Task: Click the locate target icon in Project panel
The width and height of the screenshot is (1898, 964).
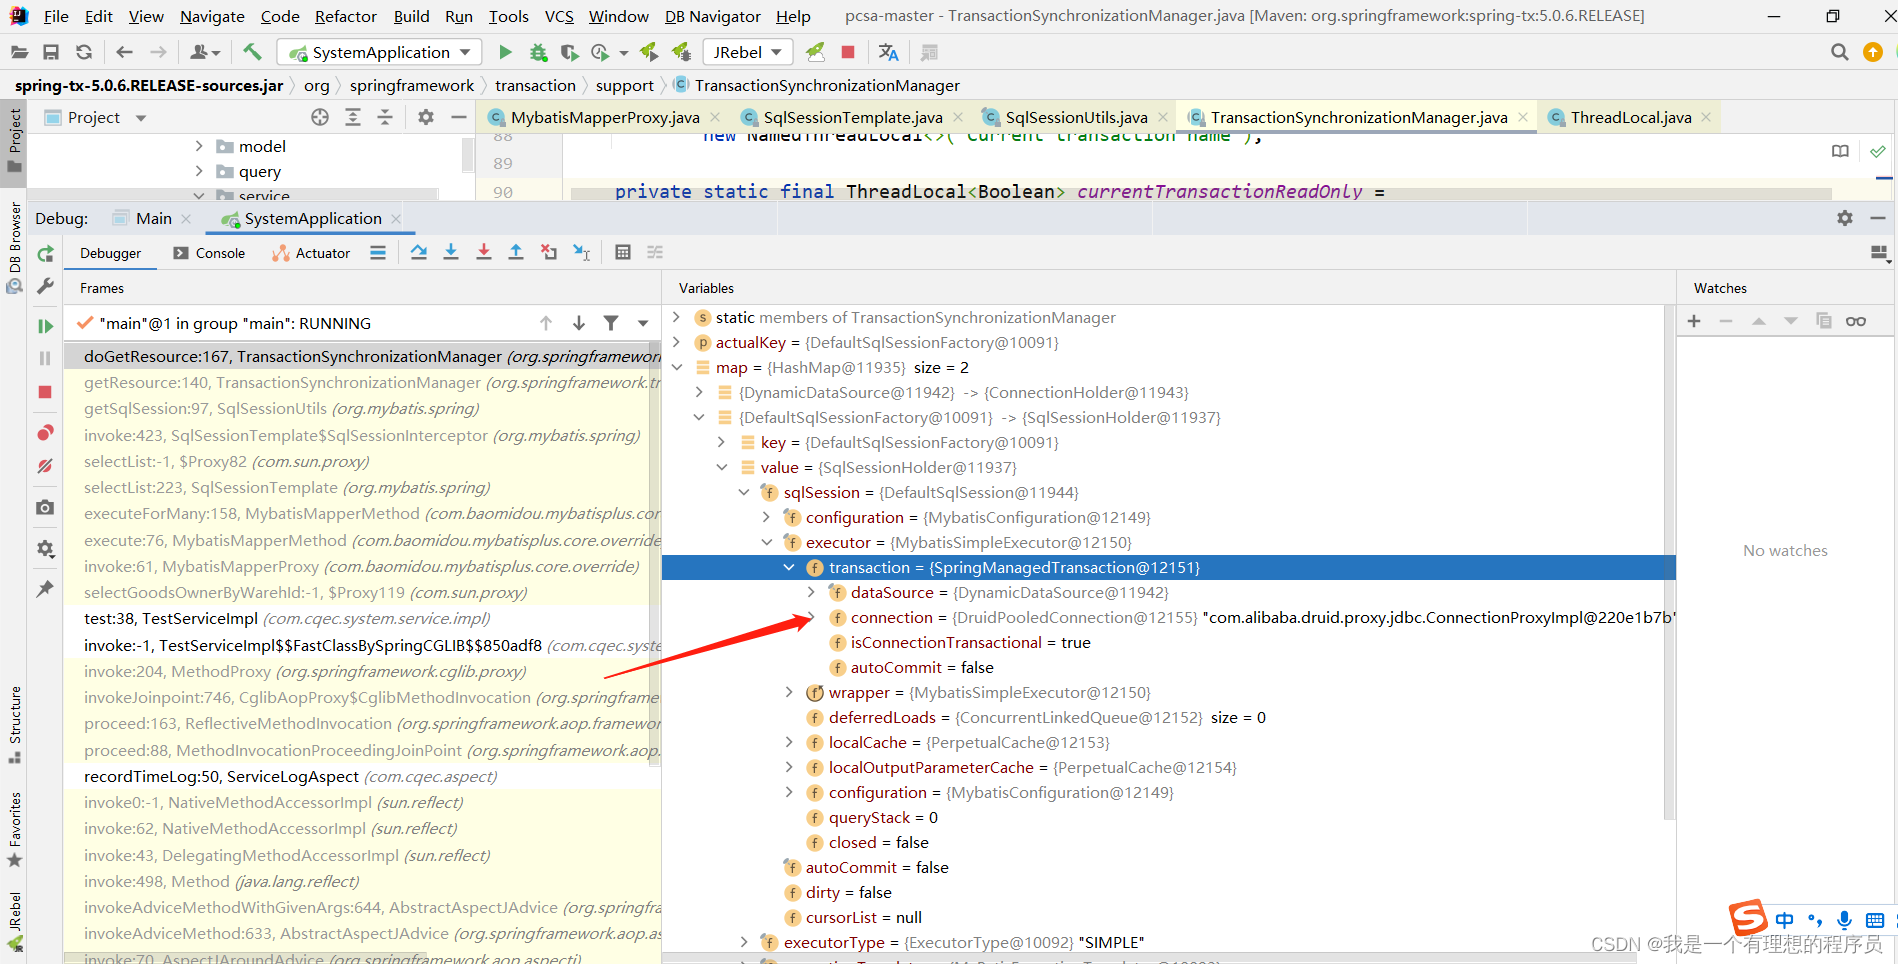Action: pyautogui.click(x=320, y=117)
